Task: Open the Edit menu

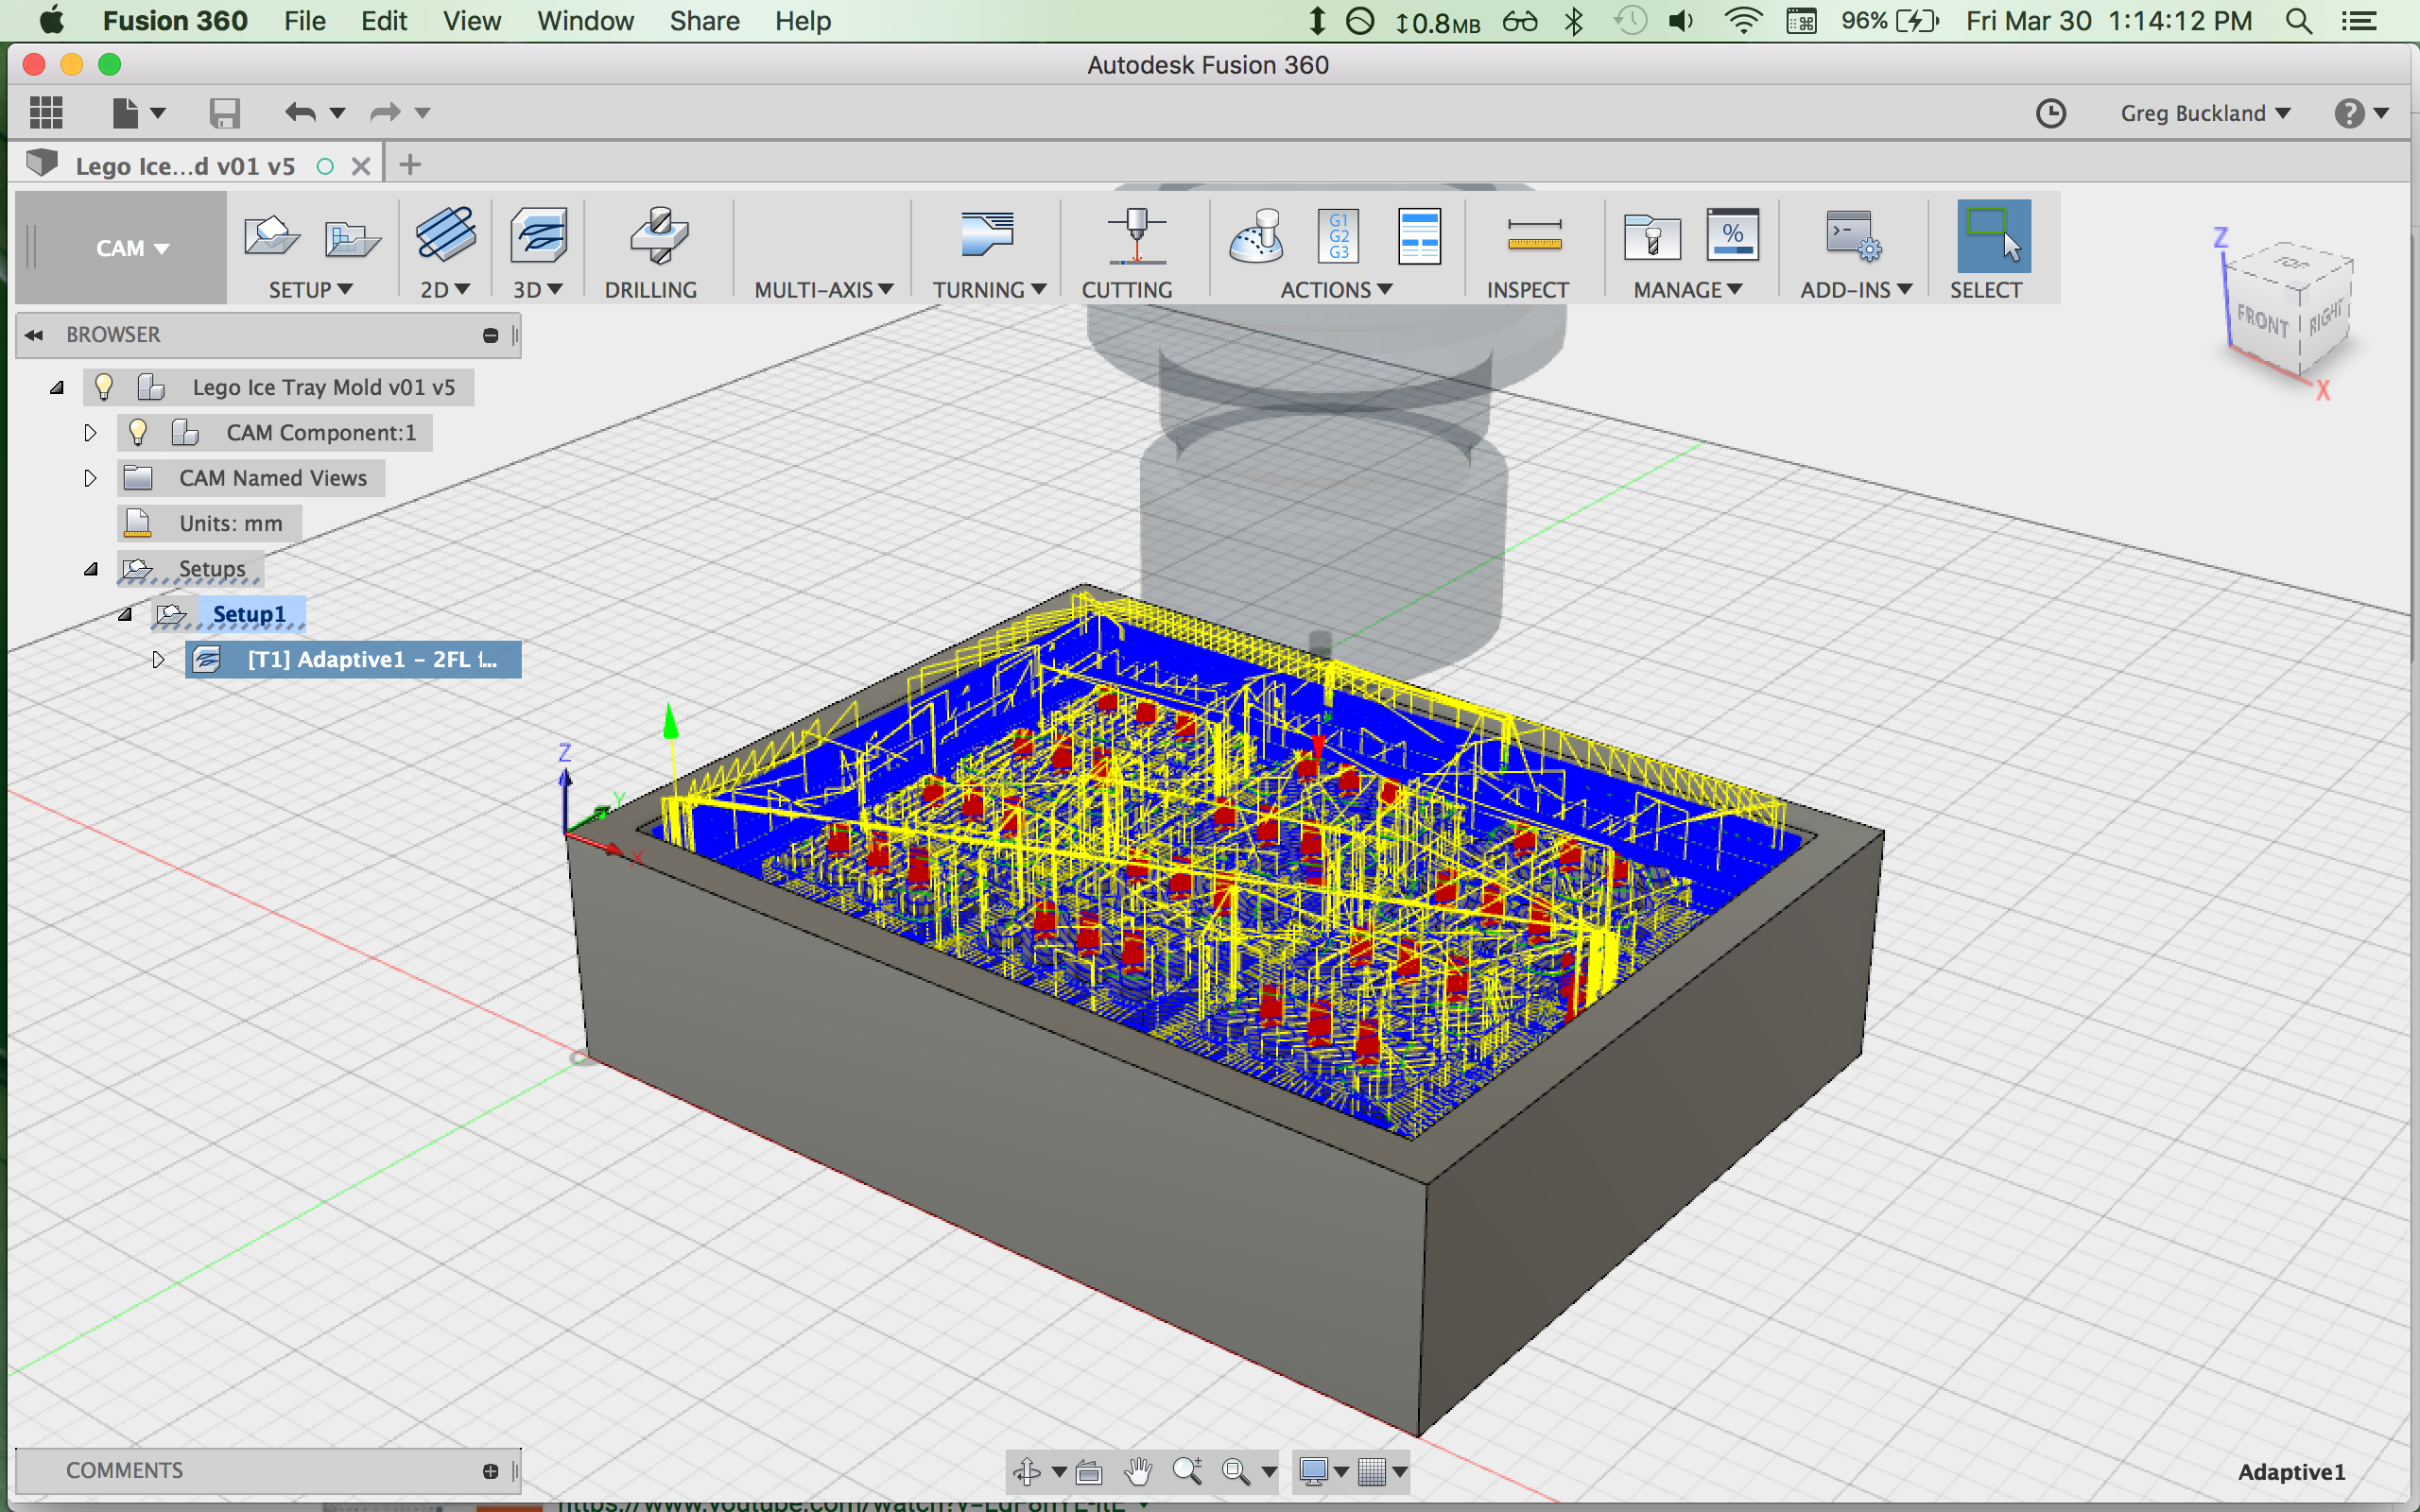Action: 384,21
